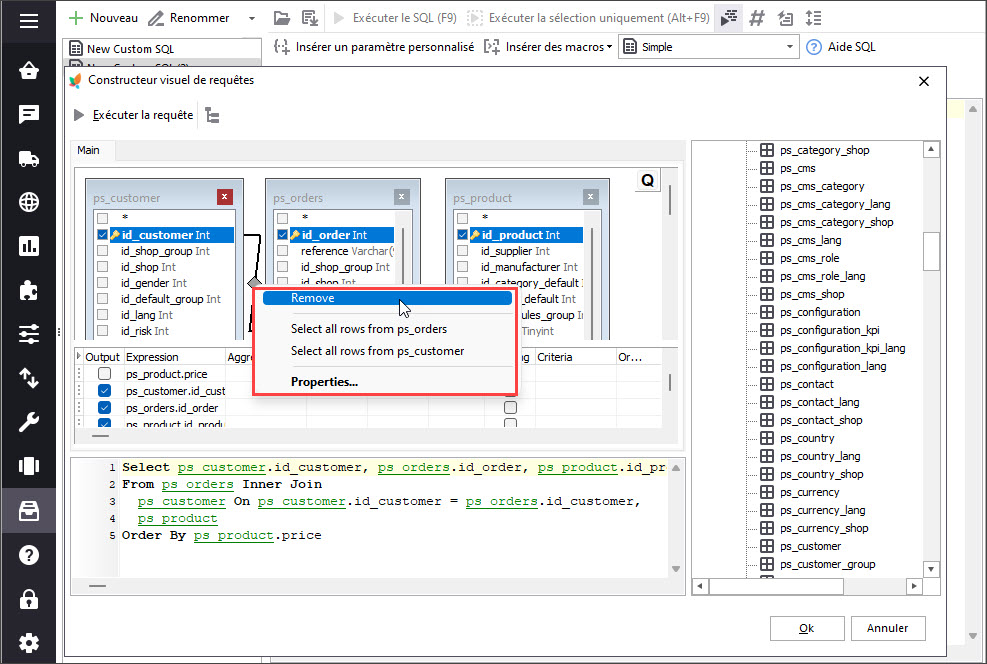987x664 pixels.
Task: Open the delivery truck sidebar icon
Action: tap(29, 159)
